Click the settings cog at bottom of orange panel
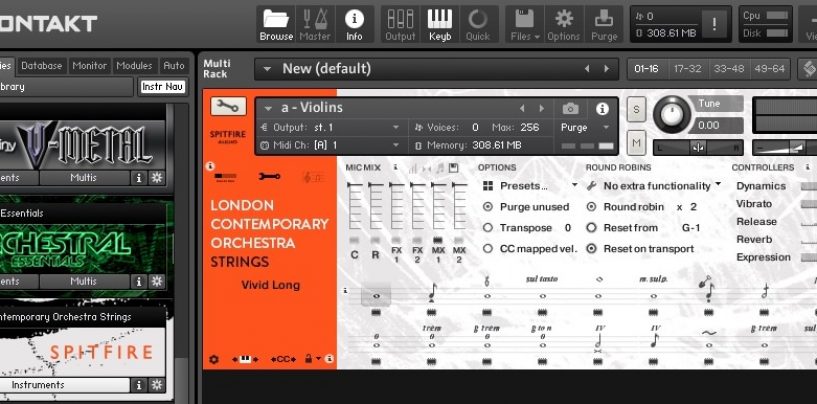Screen dimensions: 817x404 click(x=214, y=359)
